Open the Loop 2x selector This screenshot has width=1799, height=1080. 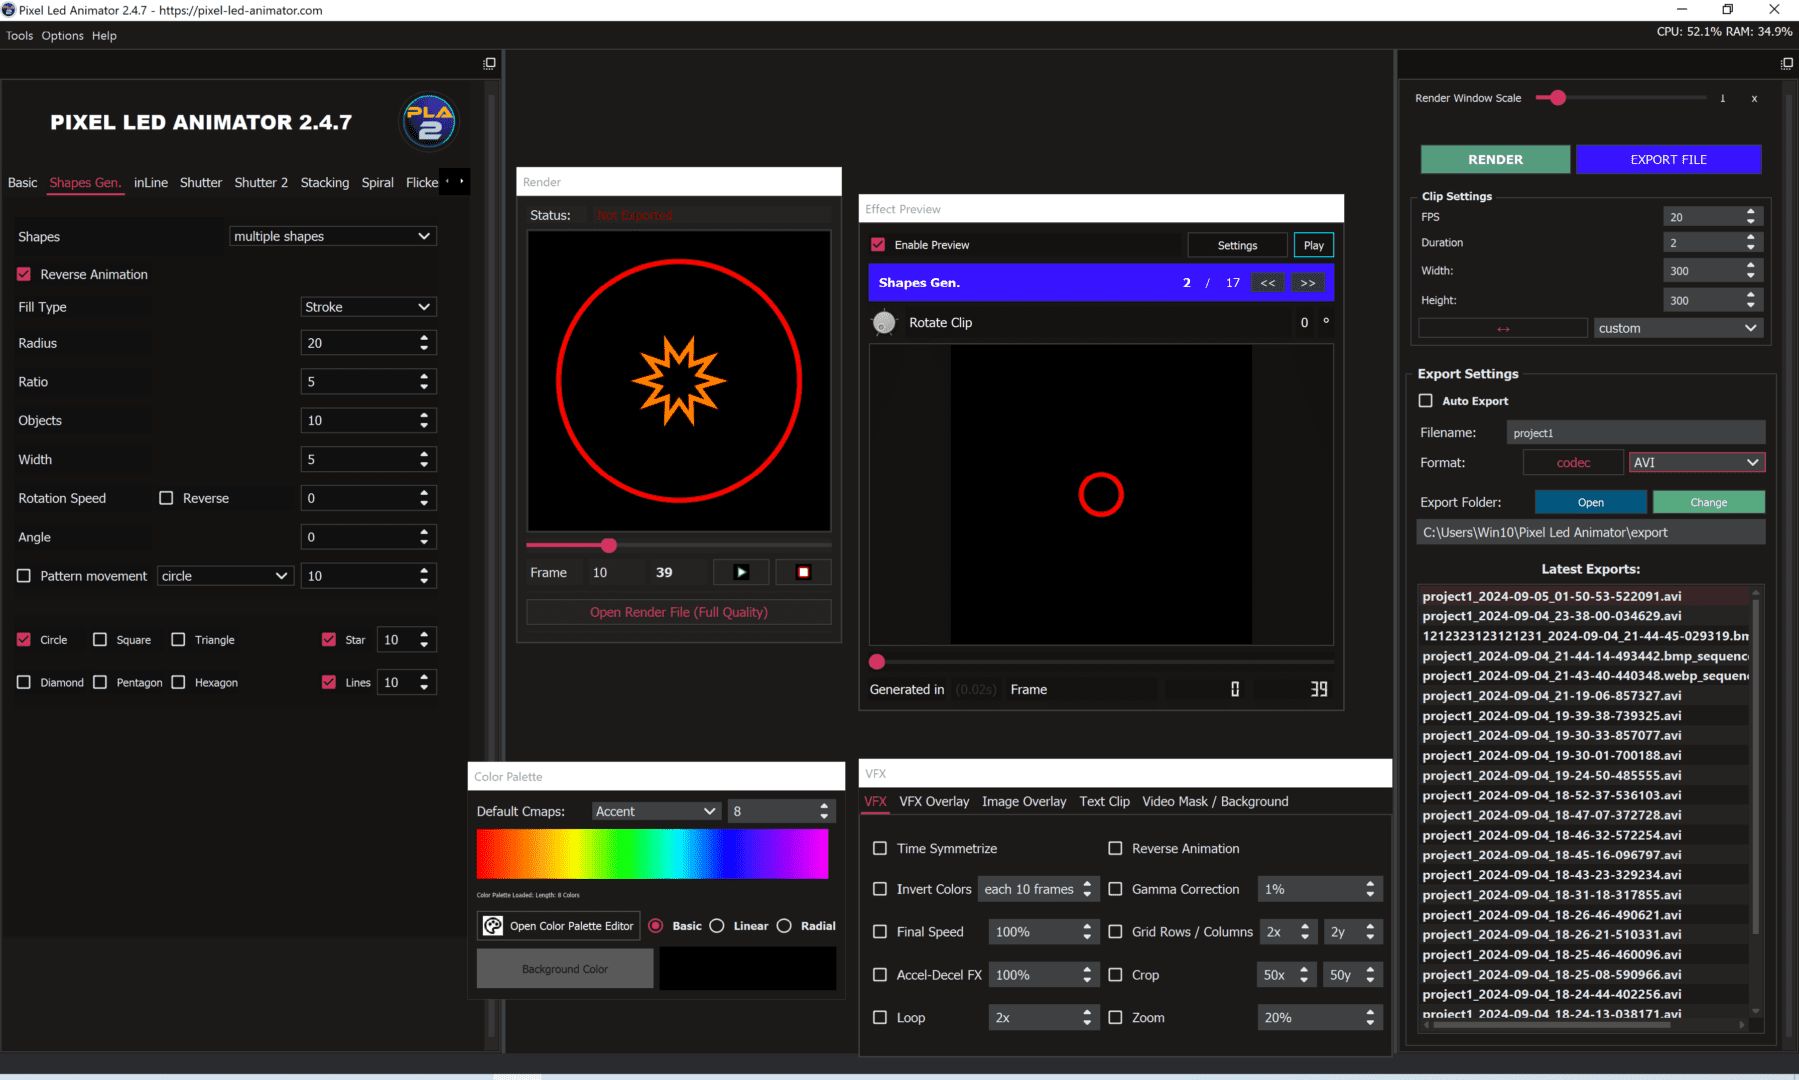[x=1043, y=1018]
